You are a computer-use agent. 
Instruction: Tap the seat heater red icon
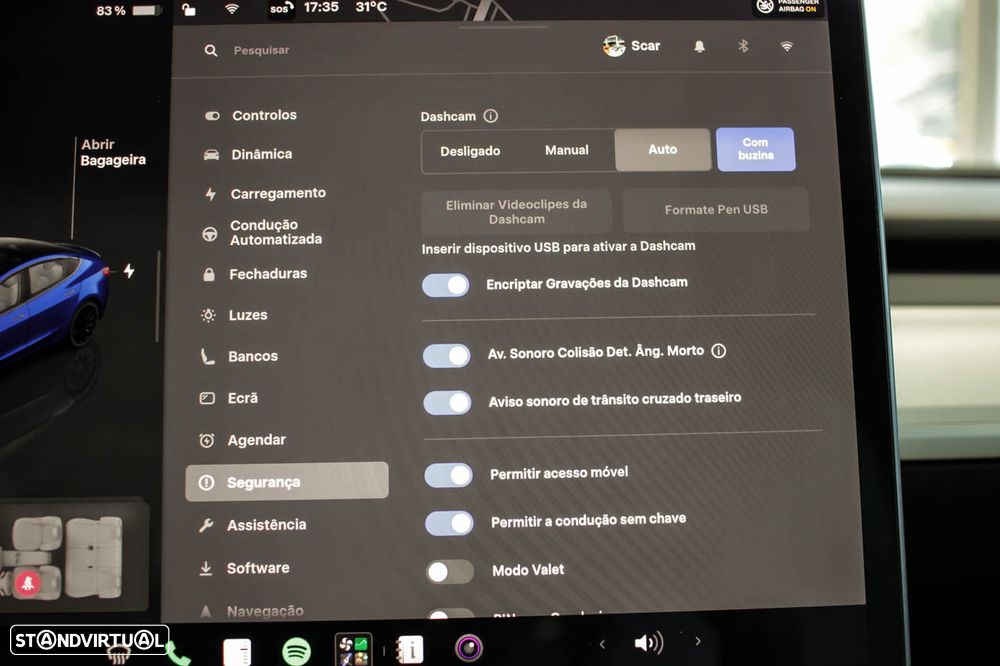[x=27, y=582]
